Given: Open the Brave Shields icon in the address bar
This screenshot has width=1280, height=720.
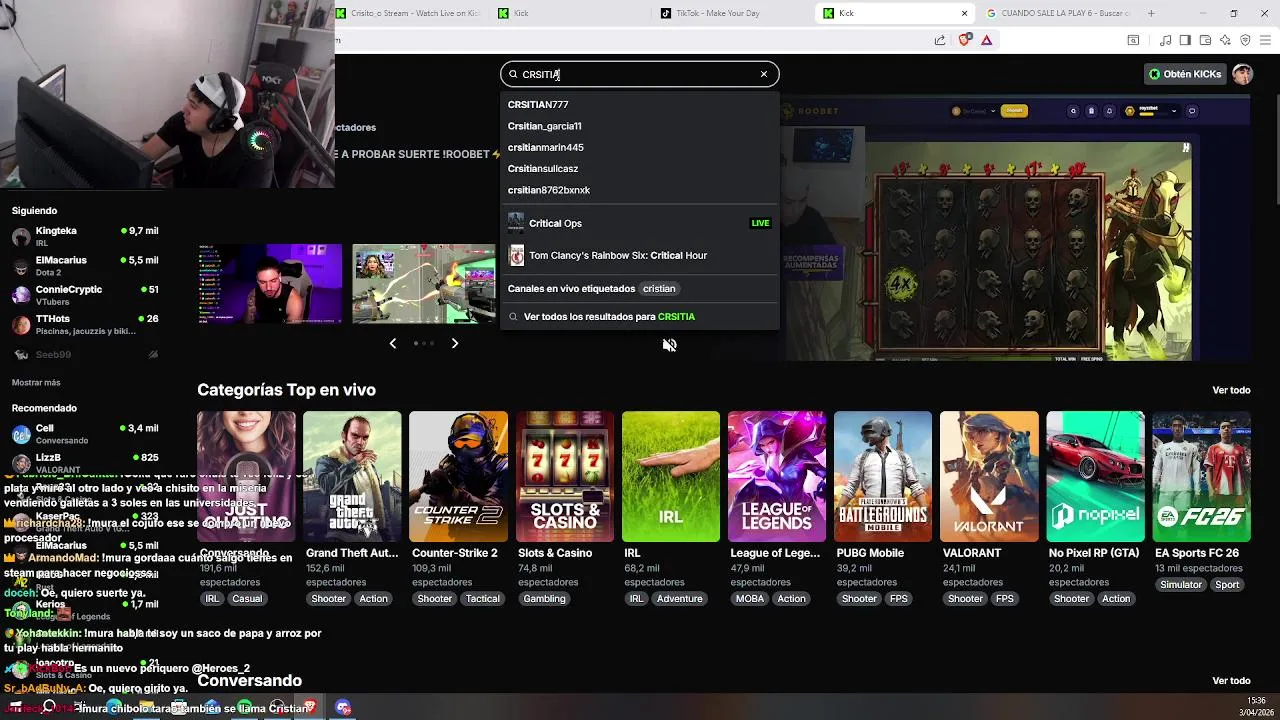Looking at the screenshot, I should pyautogui.click(x=964, y=40).
